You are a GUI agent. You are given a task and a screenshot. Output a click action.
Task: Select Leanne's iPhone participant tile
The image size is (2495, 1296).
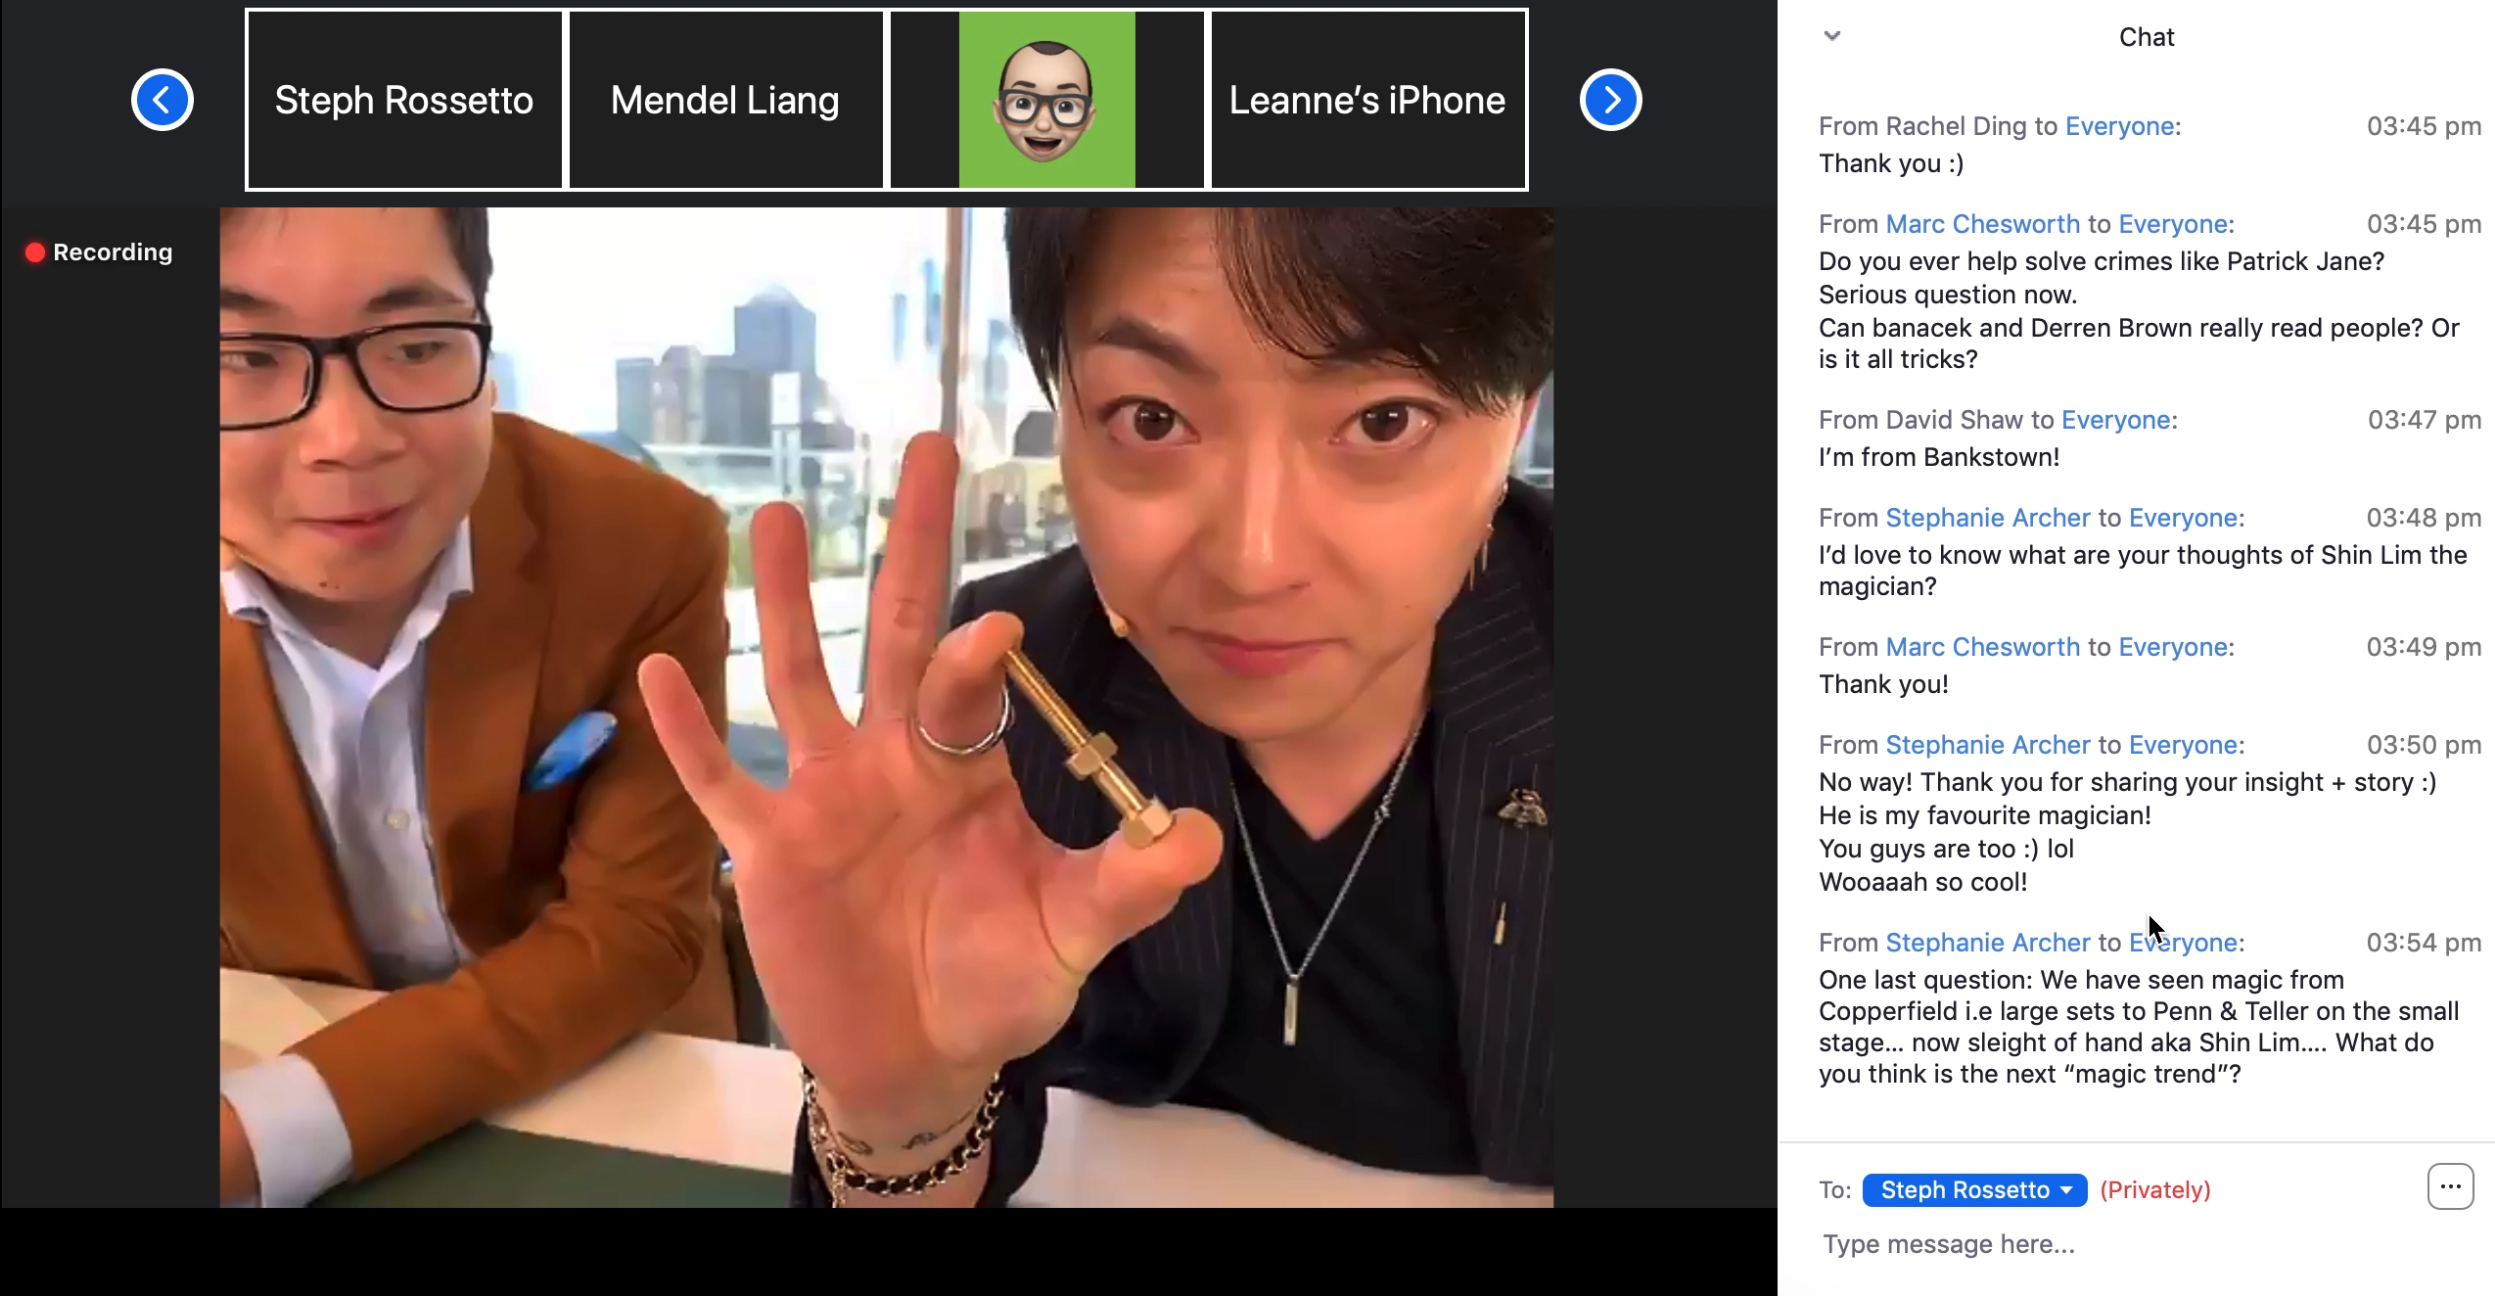click(x=1367, y=100)
